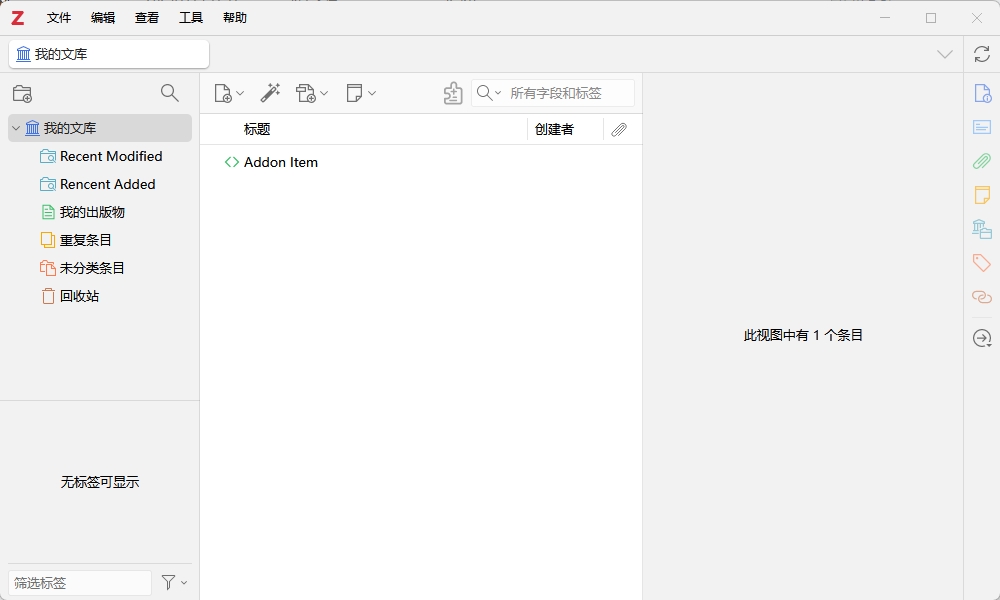
Task: Open the tag filter dropdown
Action: click(x=175, y=583)
